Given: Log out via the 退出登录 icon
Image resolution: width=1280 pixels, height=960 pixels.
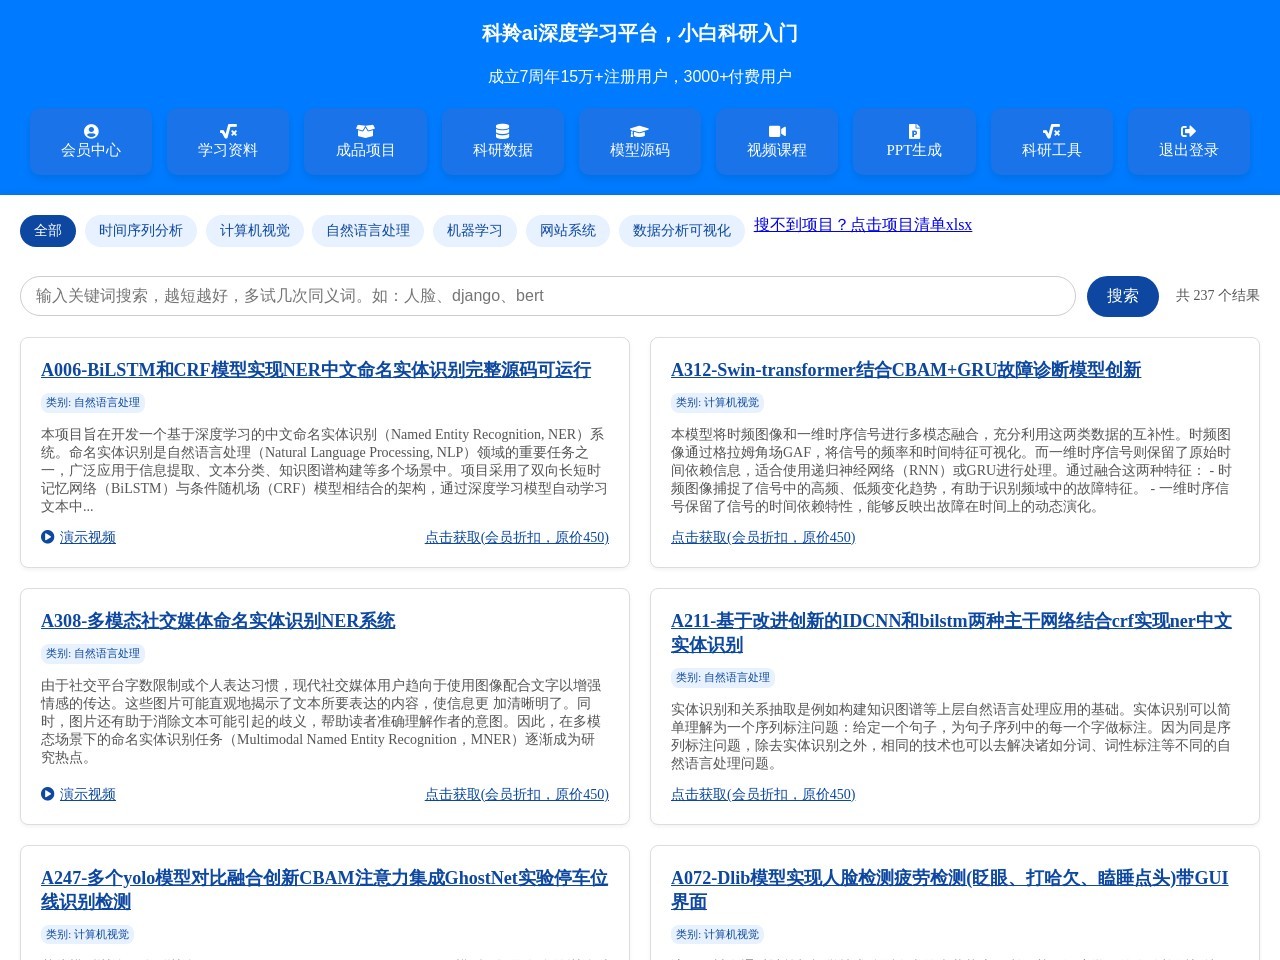Looking at the screenshot, I should pos(1188,141).
